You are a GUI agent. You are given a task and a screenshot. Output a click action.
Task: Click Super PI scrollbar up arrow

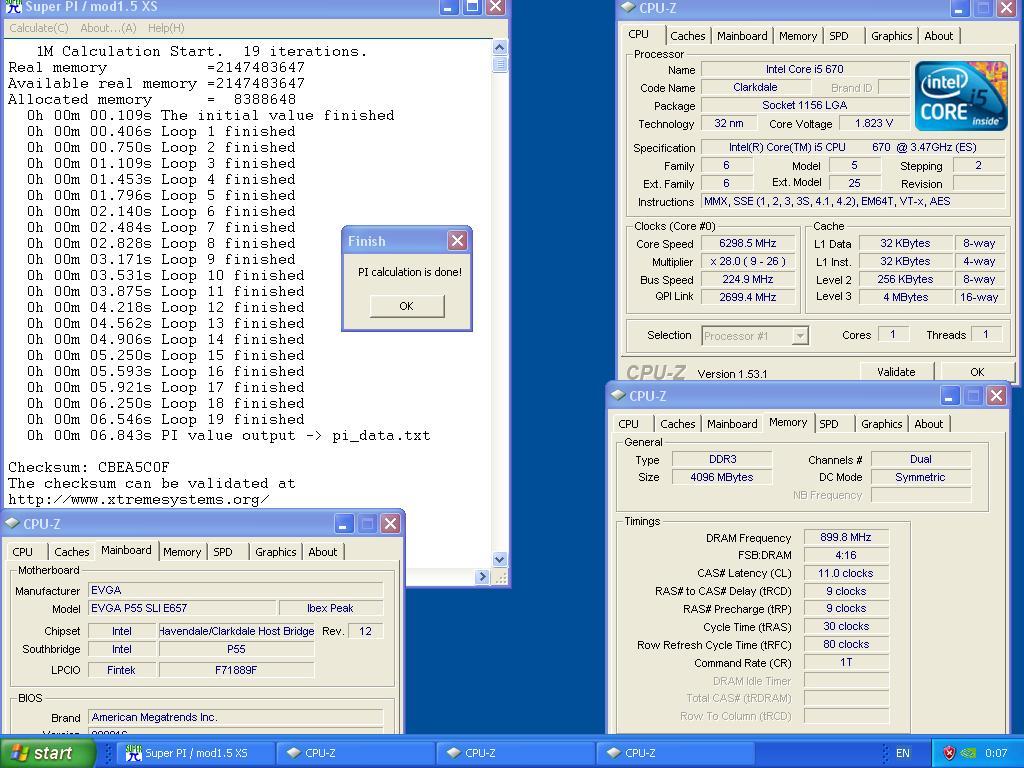[500, 48]
